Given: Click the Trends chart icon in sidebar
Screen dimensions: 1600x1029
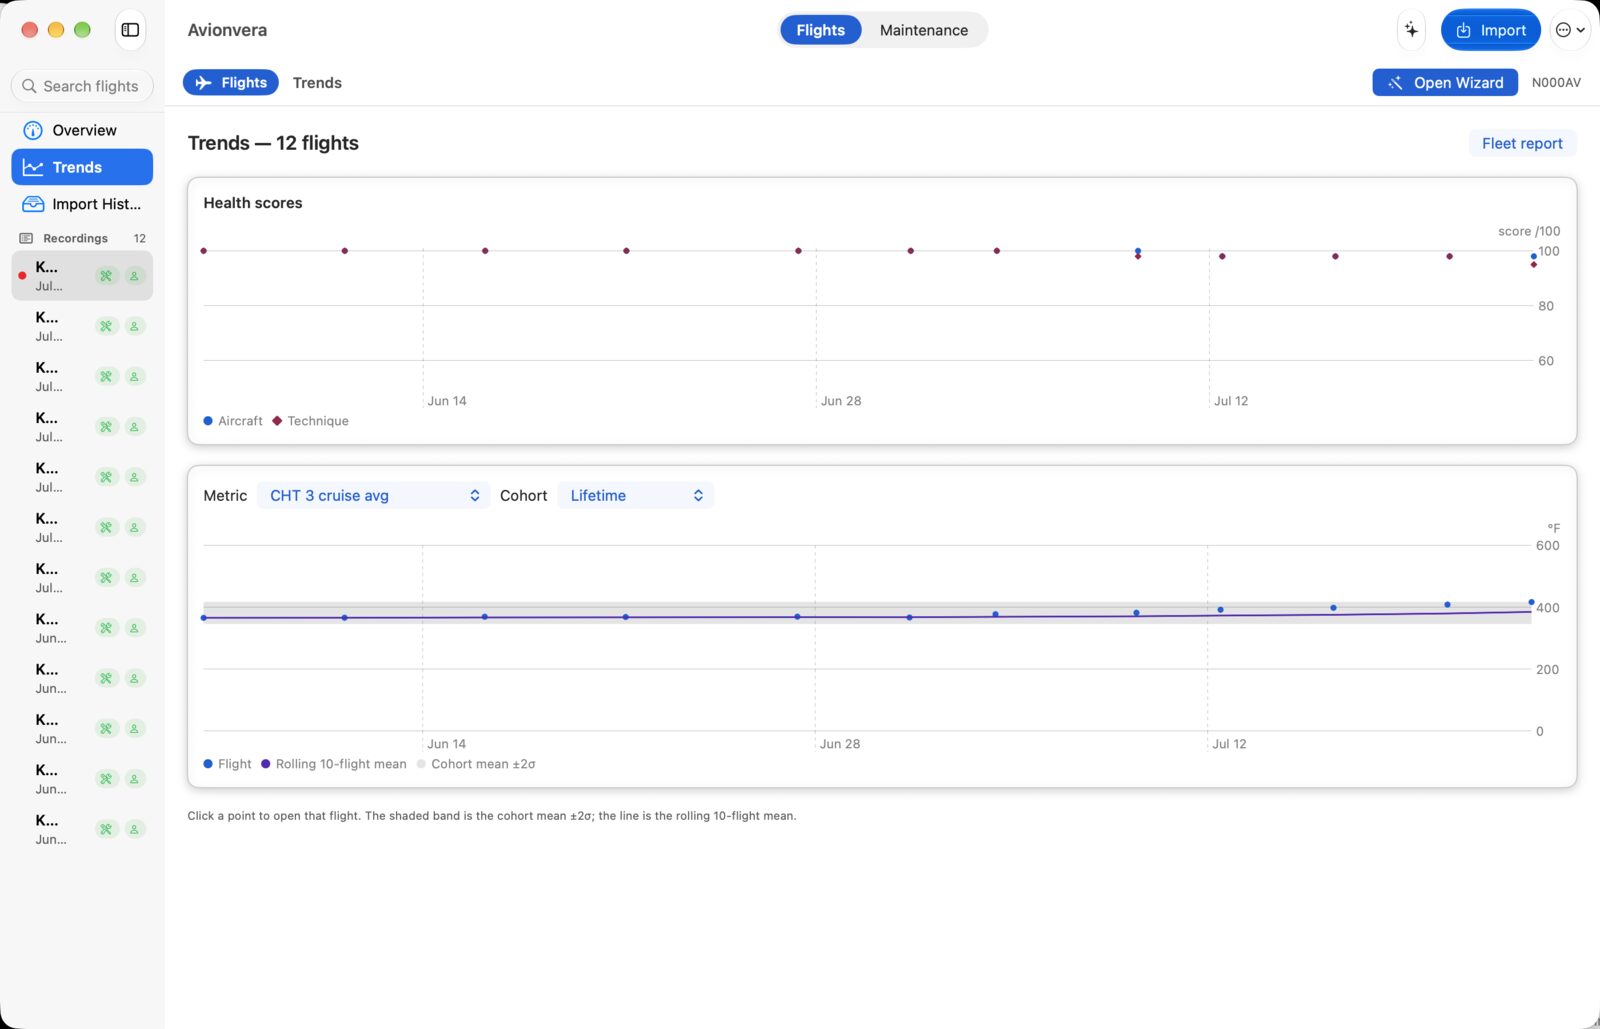Looking at the screenshot, I should coord(33,167).
